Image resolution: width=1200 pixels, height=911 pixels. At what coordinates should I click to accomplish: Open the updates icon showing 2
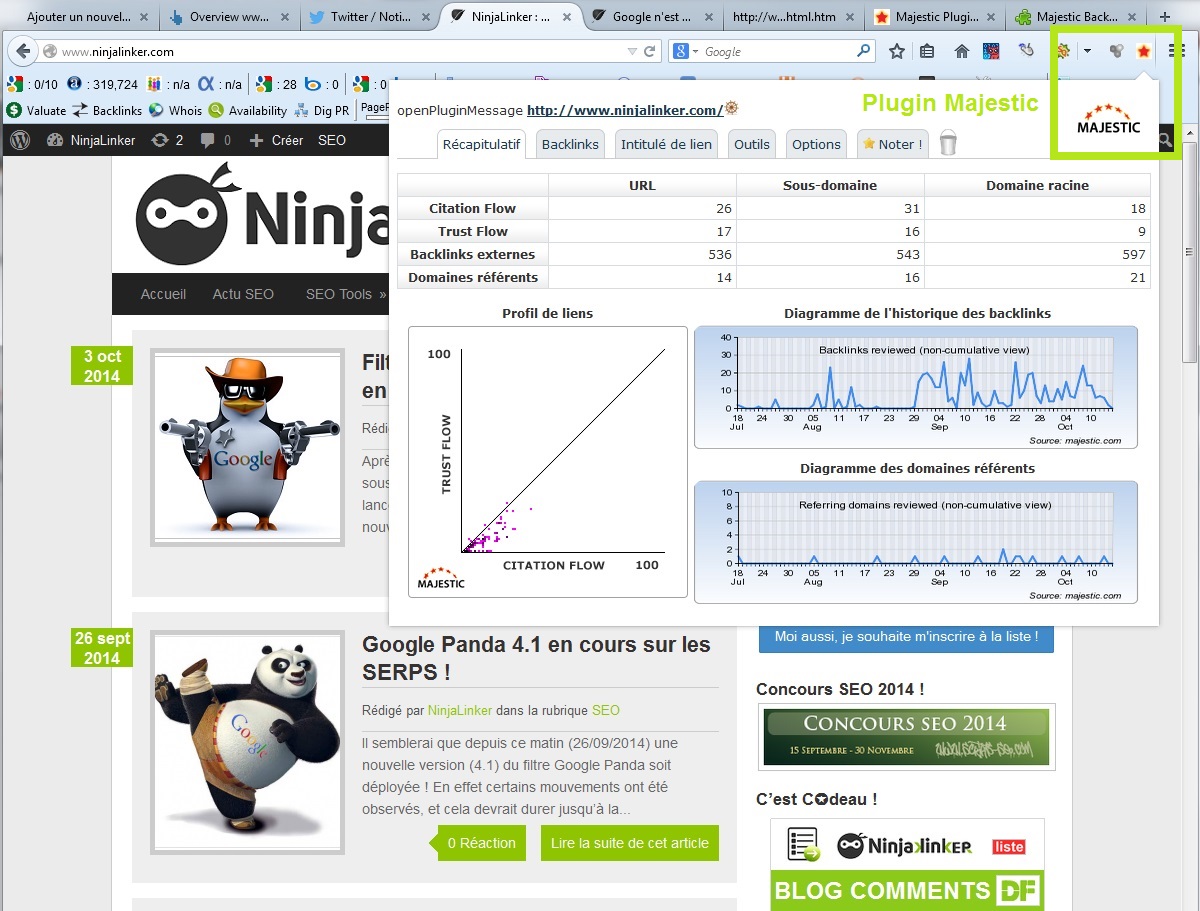point(167,141)
